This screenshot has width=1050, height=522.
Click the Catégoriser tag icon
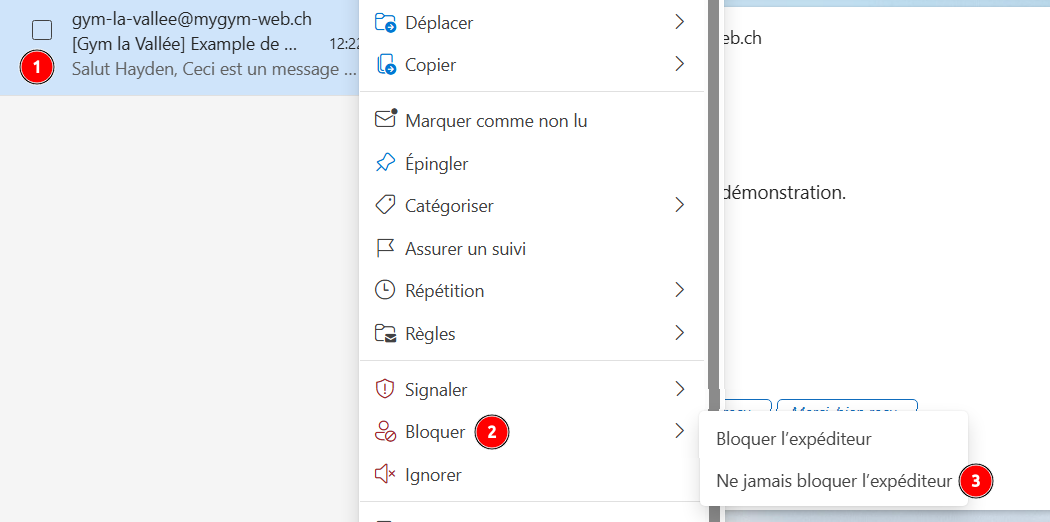(385, 205)
